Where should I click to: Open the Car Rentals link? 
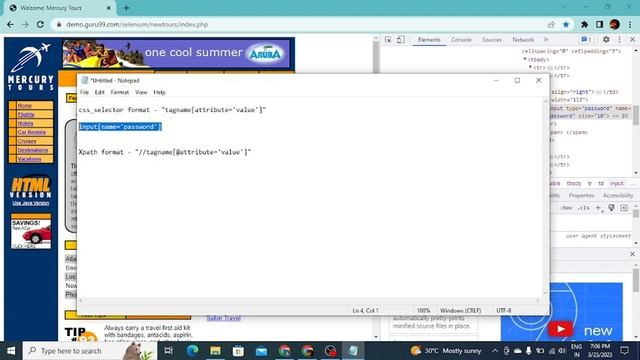pyautogui.click(x=32, y=132)
